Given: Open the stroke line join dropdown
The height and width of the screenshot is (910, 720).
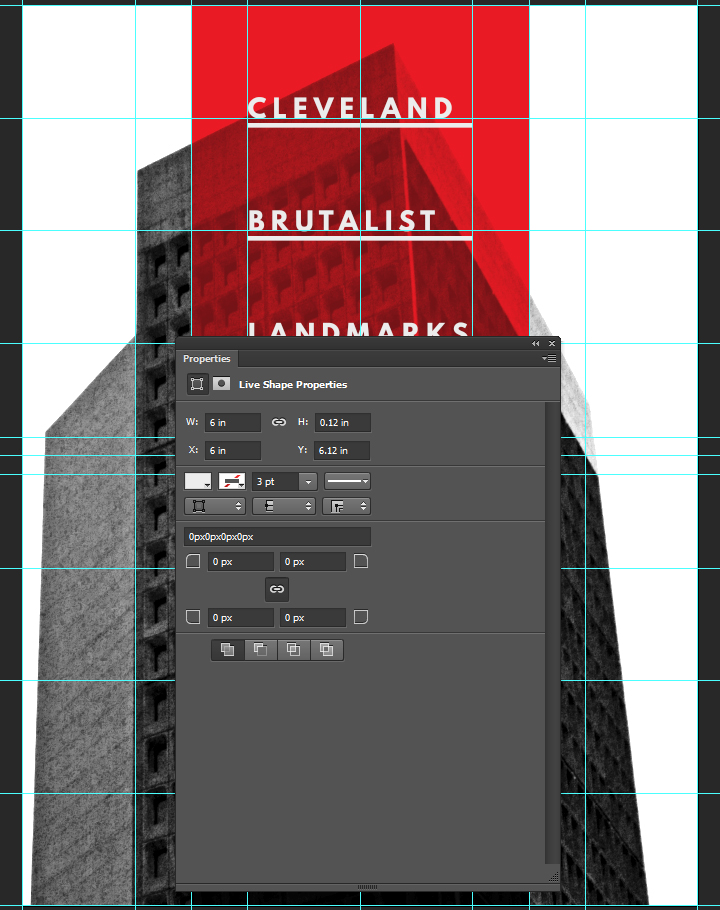Looking at the screenshot, I should [x=346, y=506].
